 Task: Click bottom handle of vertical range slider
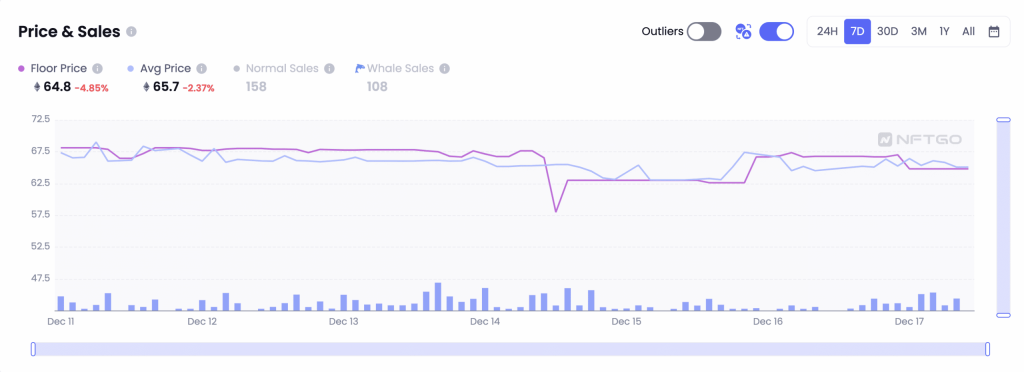(1003, 315)
